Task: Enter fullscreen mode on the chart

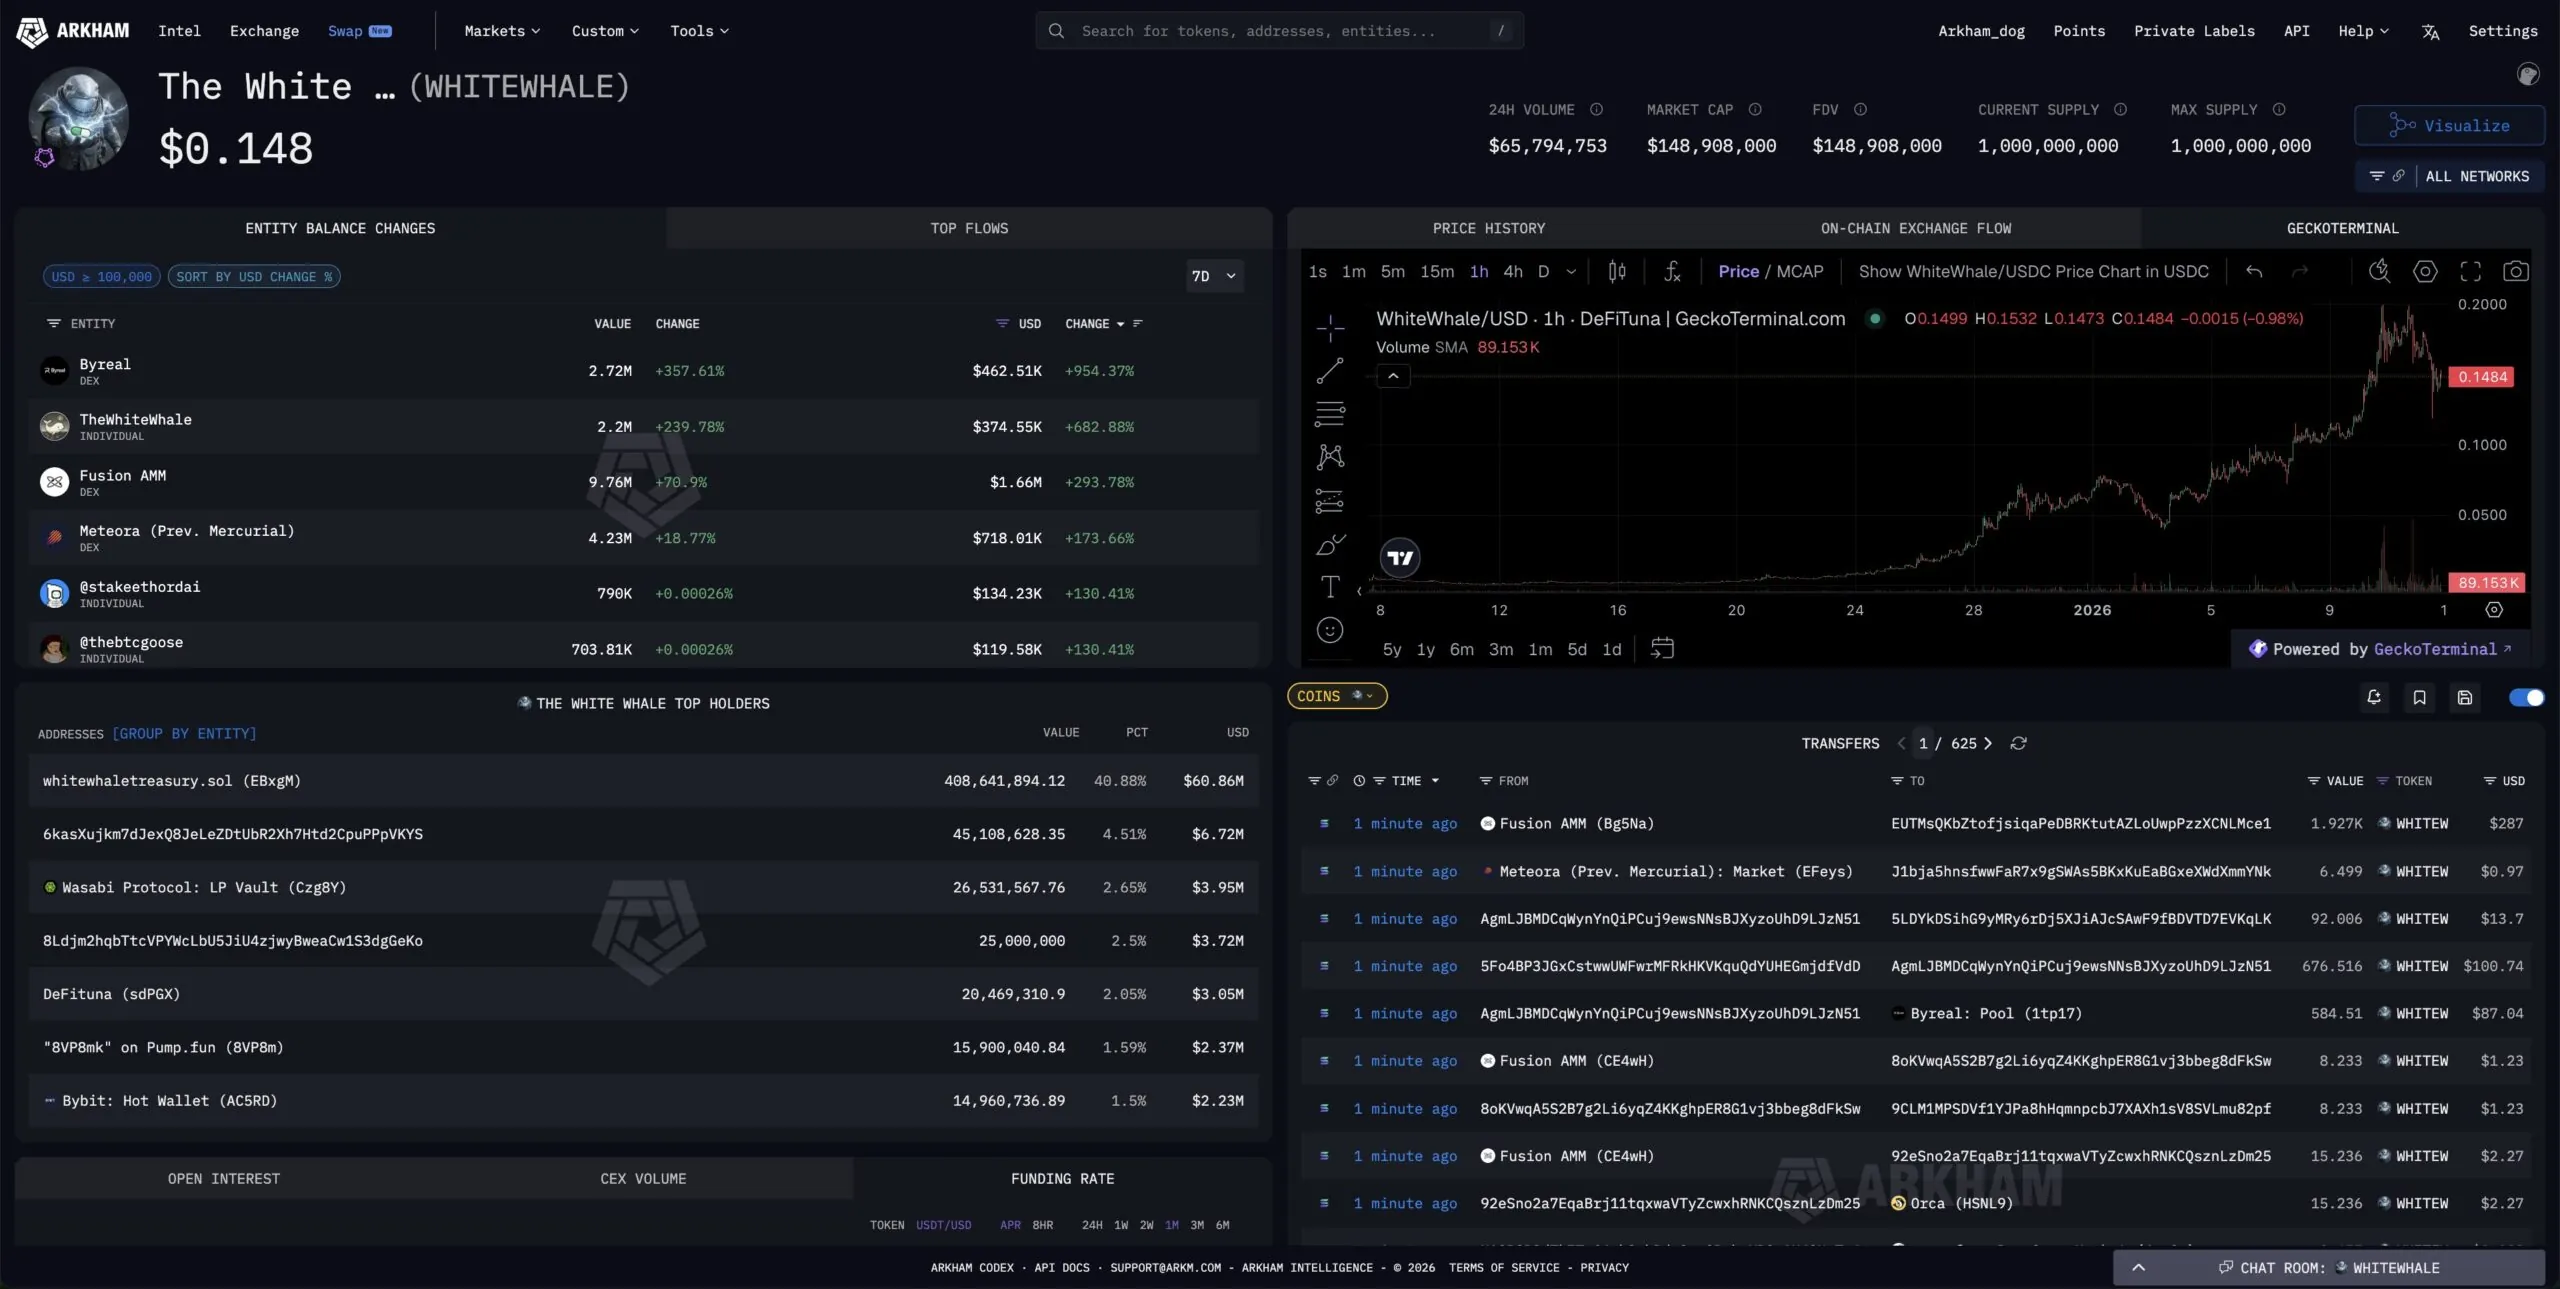Action: [2470, 271]
